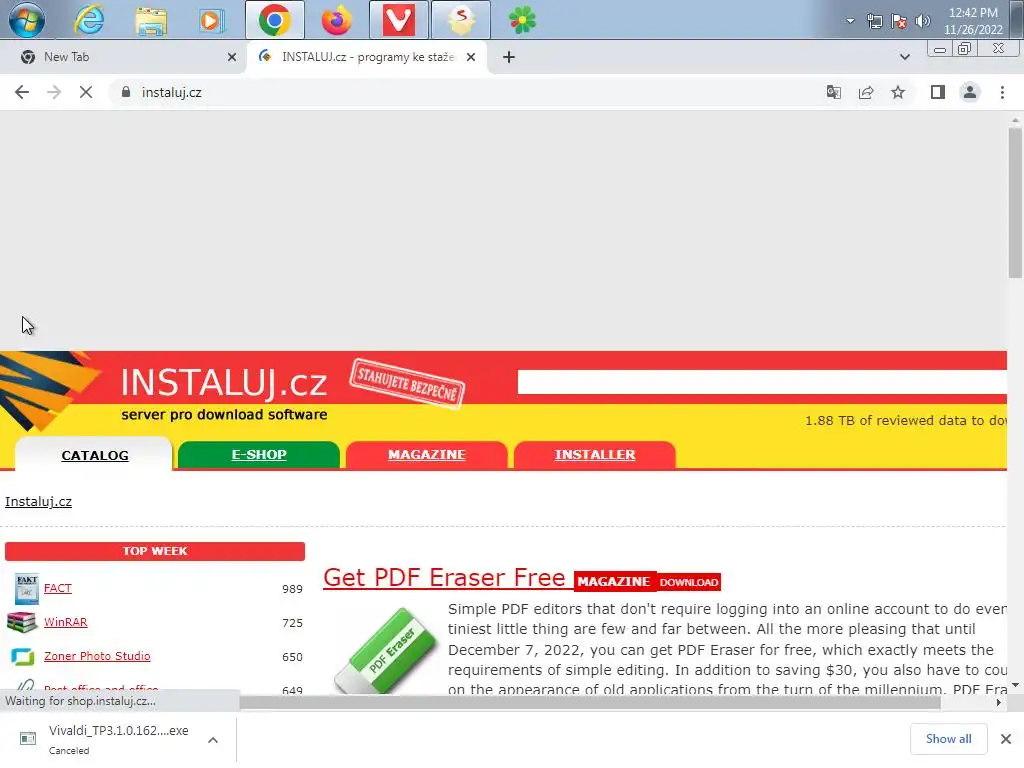Go back to the previous page
Image resolution: width=1024 pixels, height=768 pixels.
tap(22, 92)
